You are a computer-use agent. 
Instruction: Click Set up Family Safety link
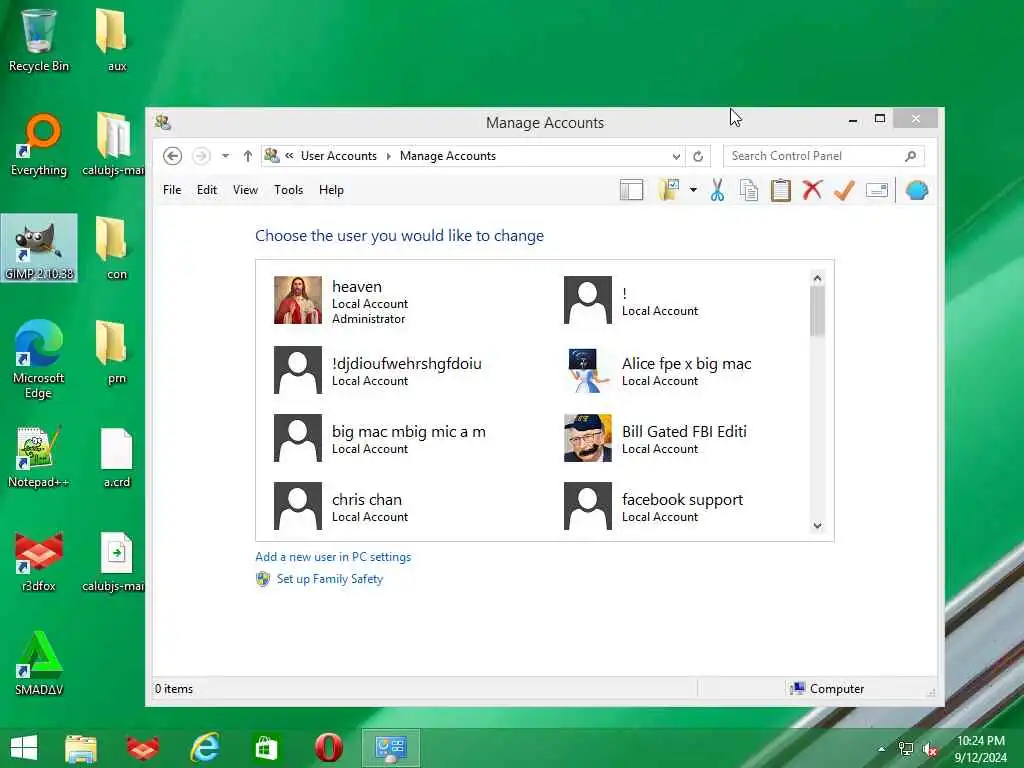[x=330, y=579]
